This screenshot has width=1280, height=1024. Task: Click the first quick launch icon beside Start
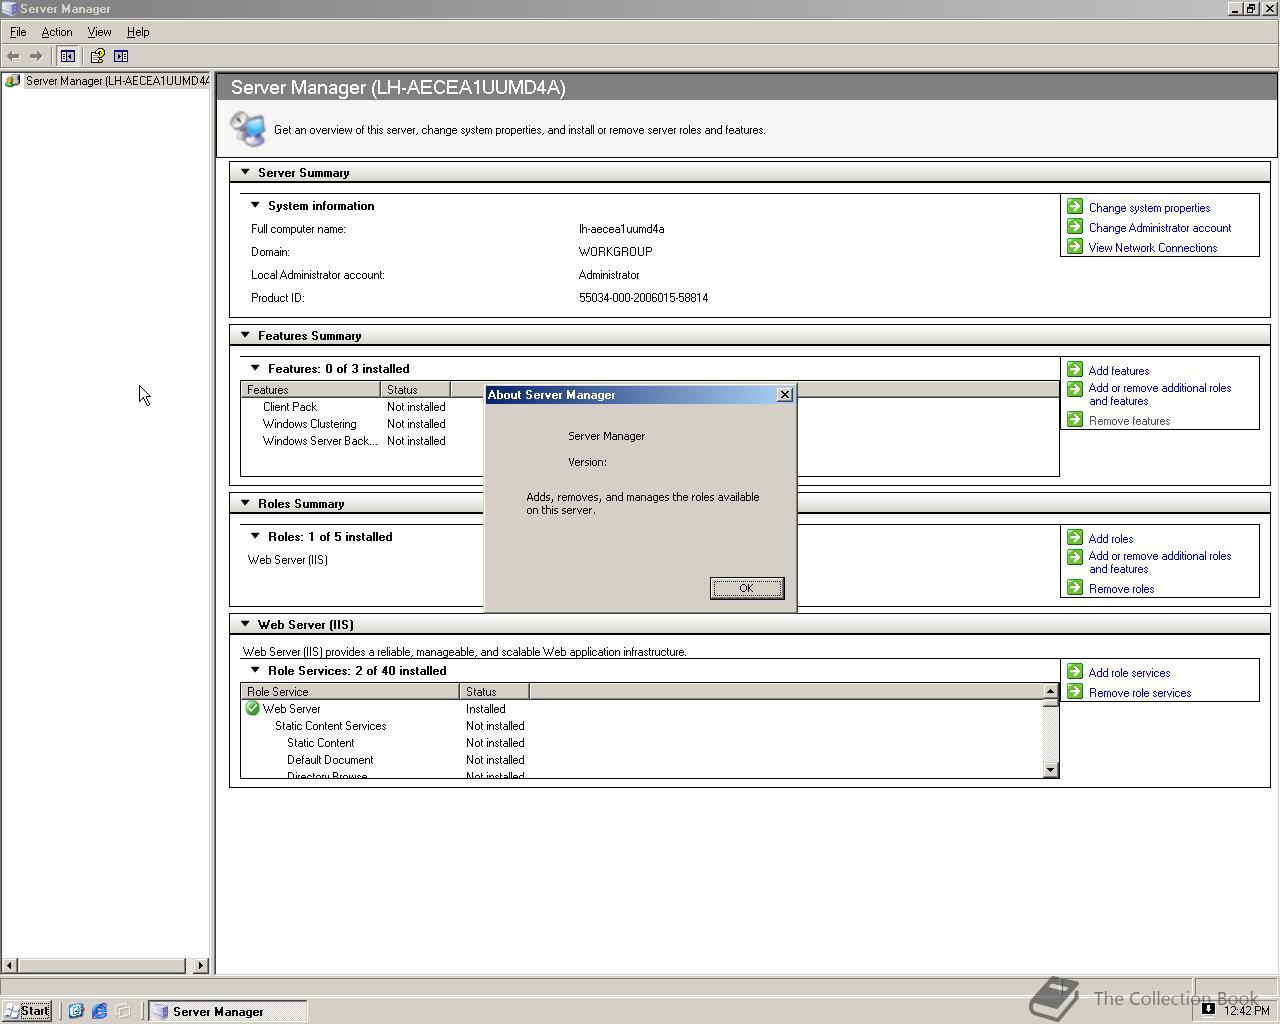[75, 1011]
